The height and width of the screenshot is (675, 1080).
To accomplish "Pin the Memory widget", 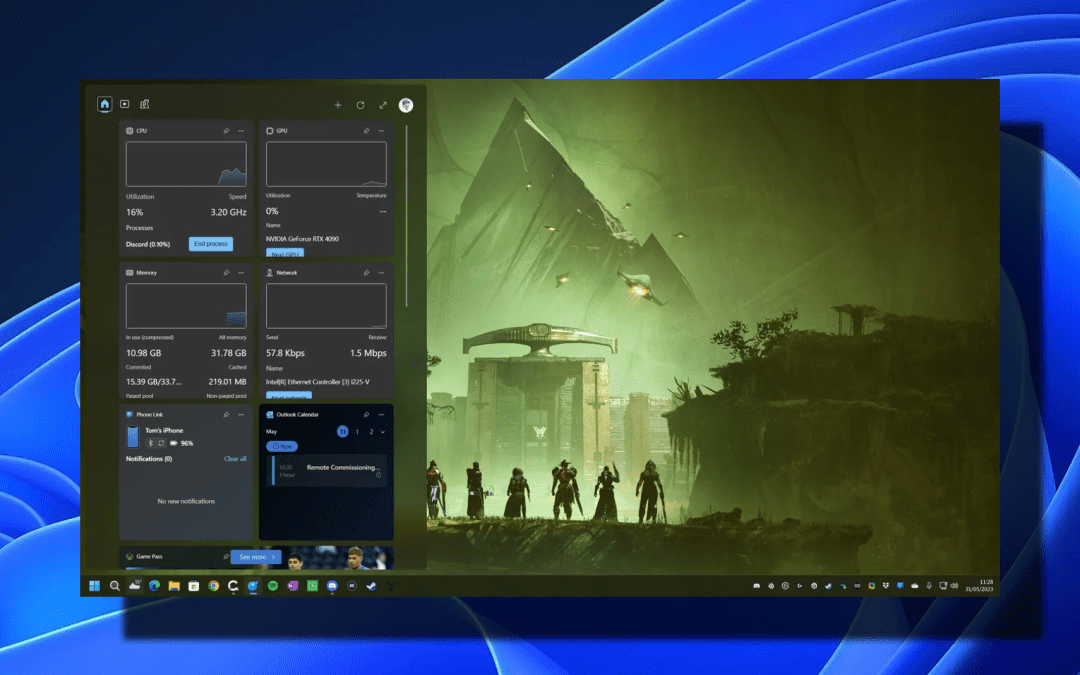I will coord(226,273).
